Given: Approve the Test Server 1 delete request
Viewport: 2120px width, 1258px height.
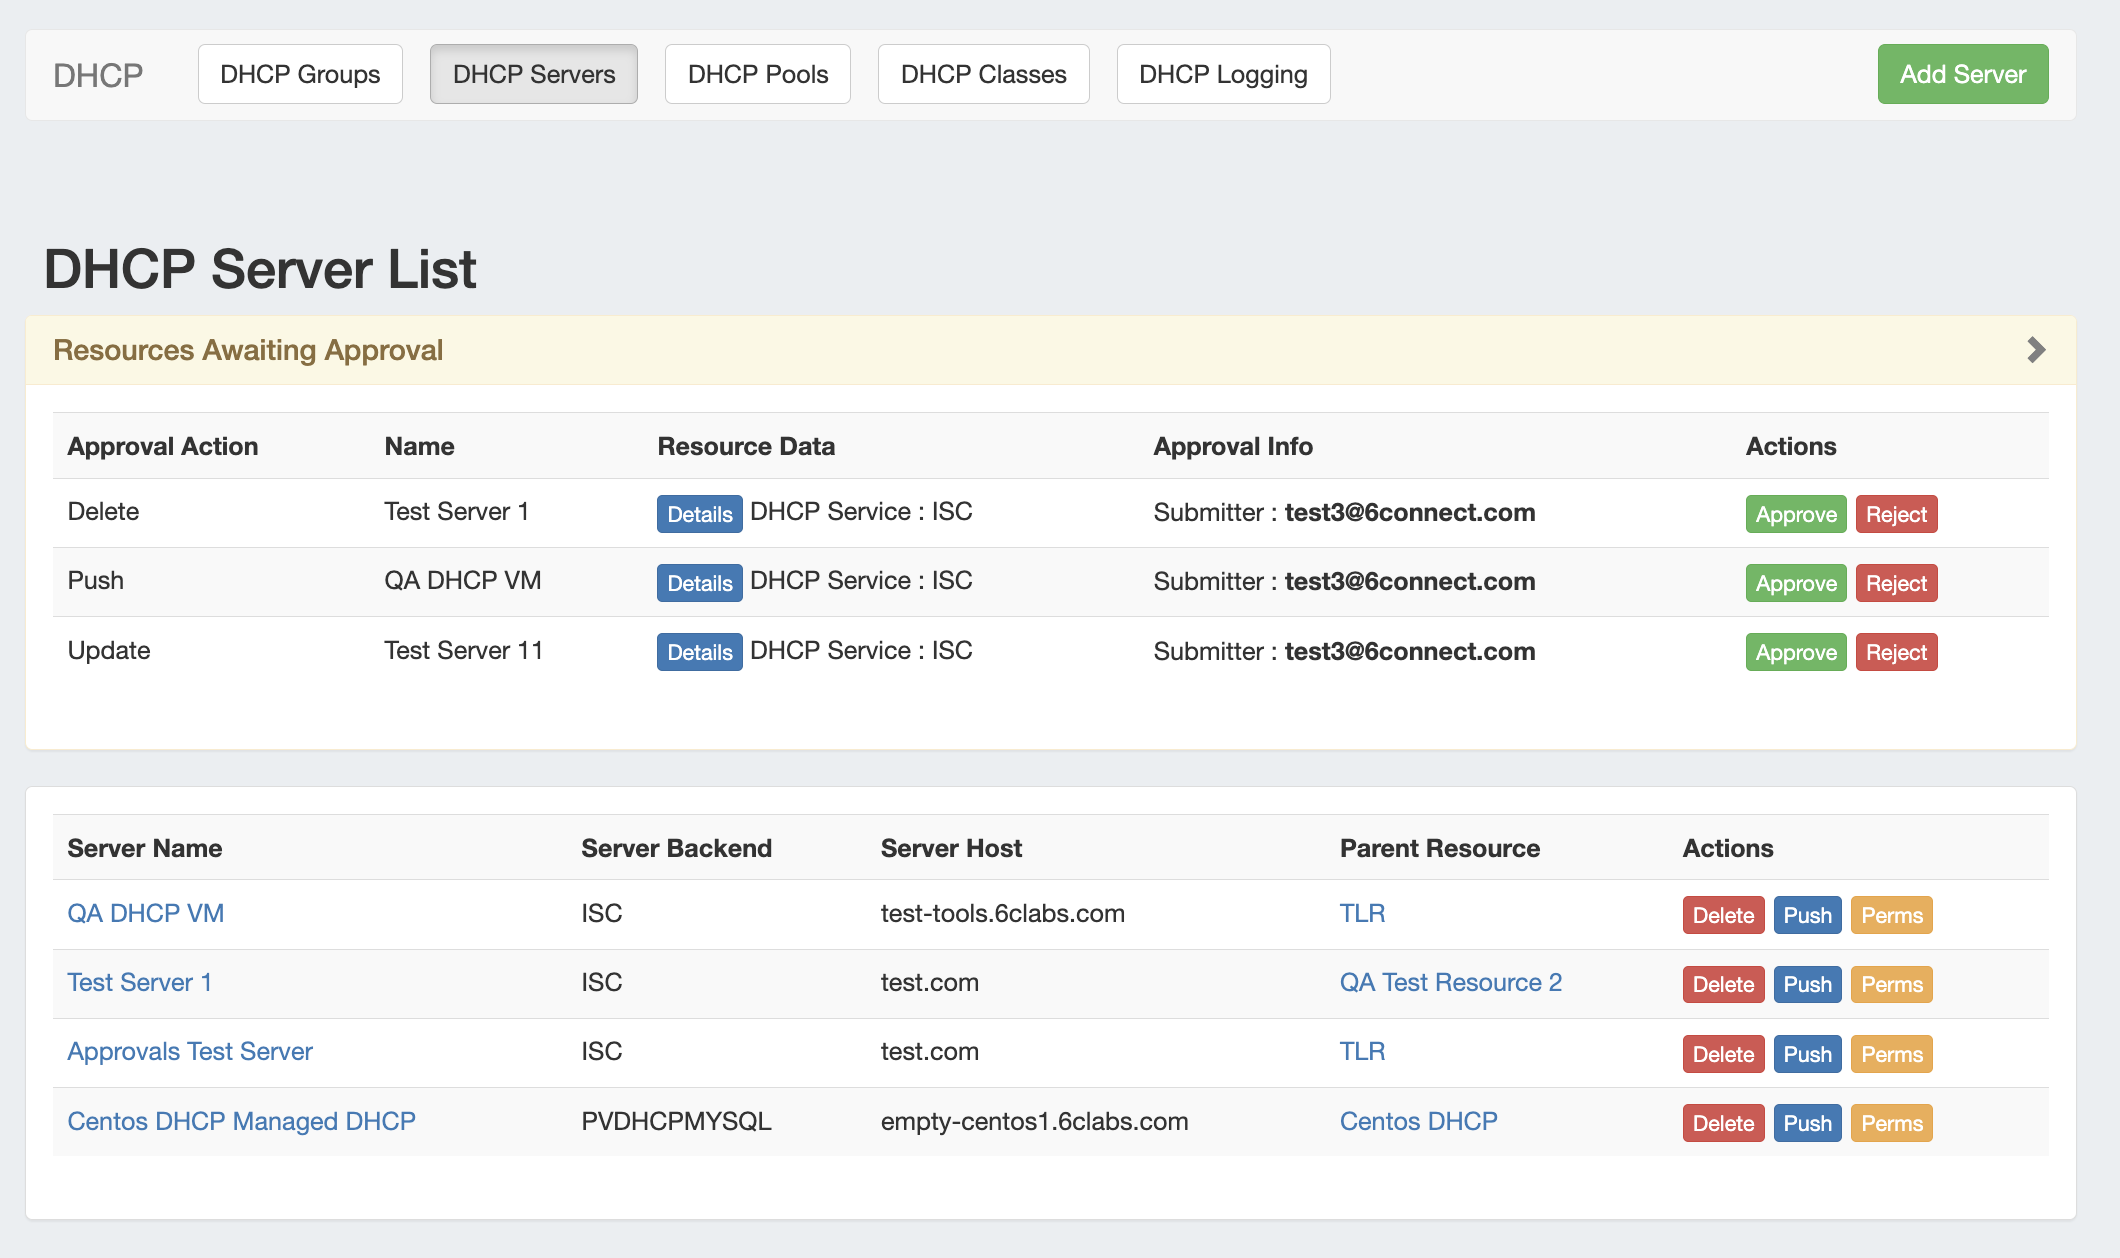Looking at the screenshot, I should [1795, 514].
